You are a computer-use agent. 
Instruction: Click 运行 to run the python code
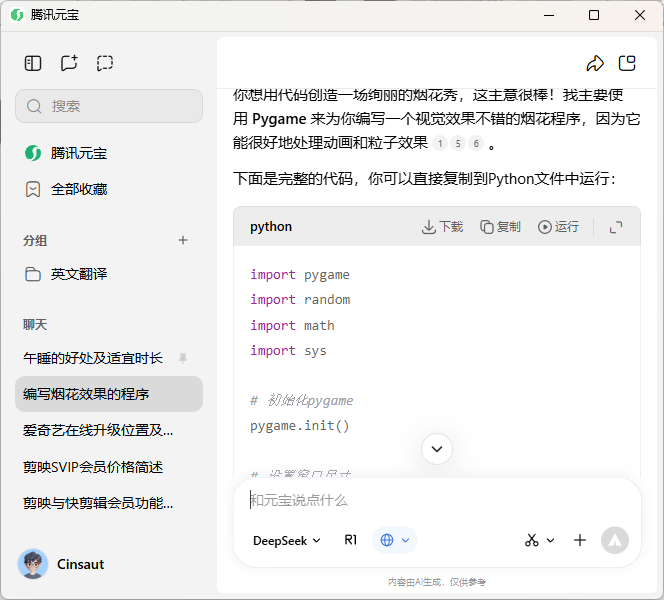coord(558,227)
